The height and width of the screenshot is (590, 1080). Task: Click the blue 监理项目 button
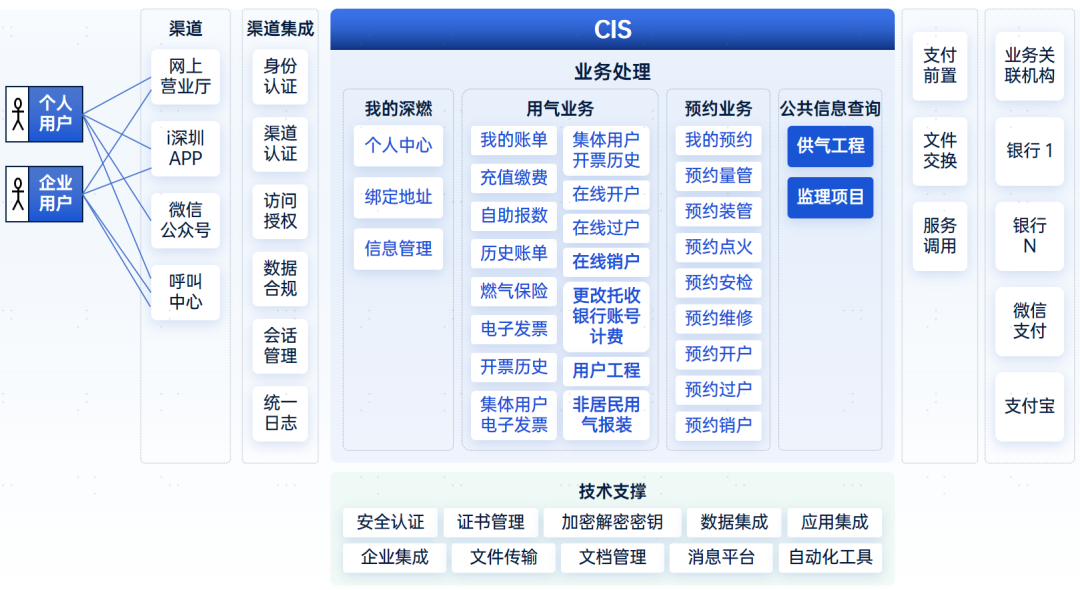[x=830, y=198]
